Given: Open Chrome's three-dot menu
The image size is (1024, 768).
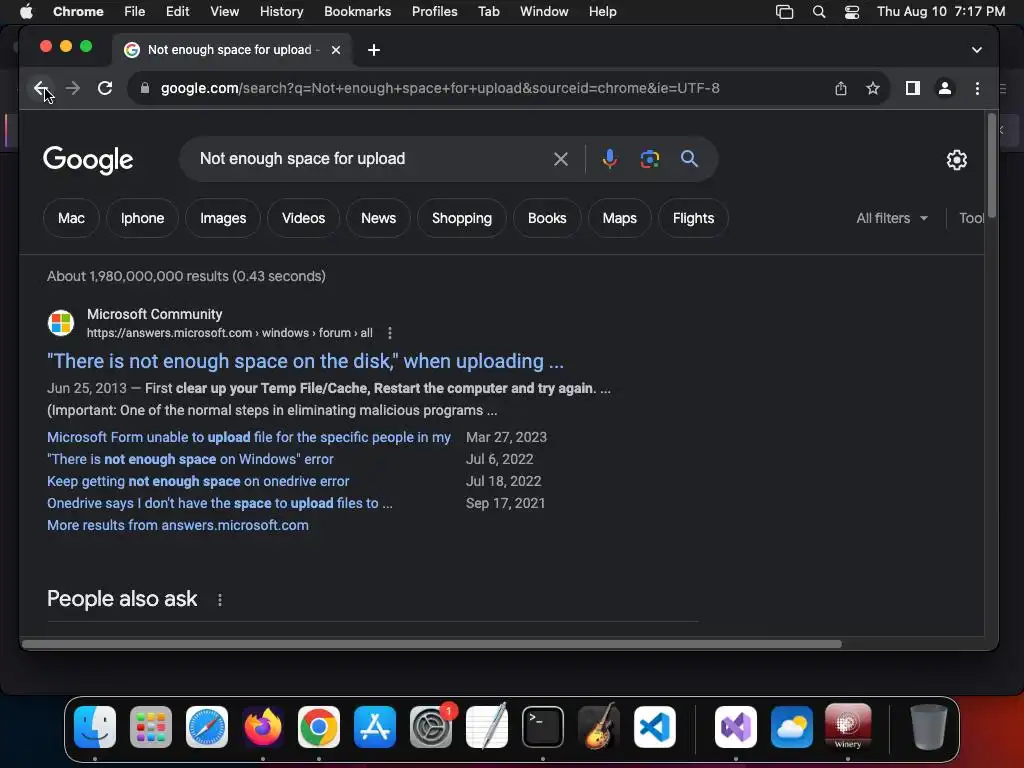Looking at the screenshot, I should 977,88.
